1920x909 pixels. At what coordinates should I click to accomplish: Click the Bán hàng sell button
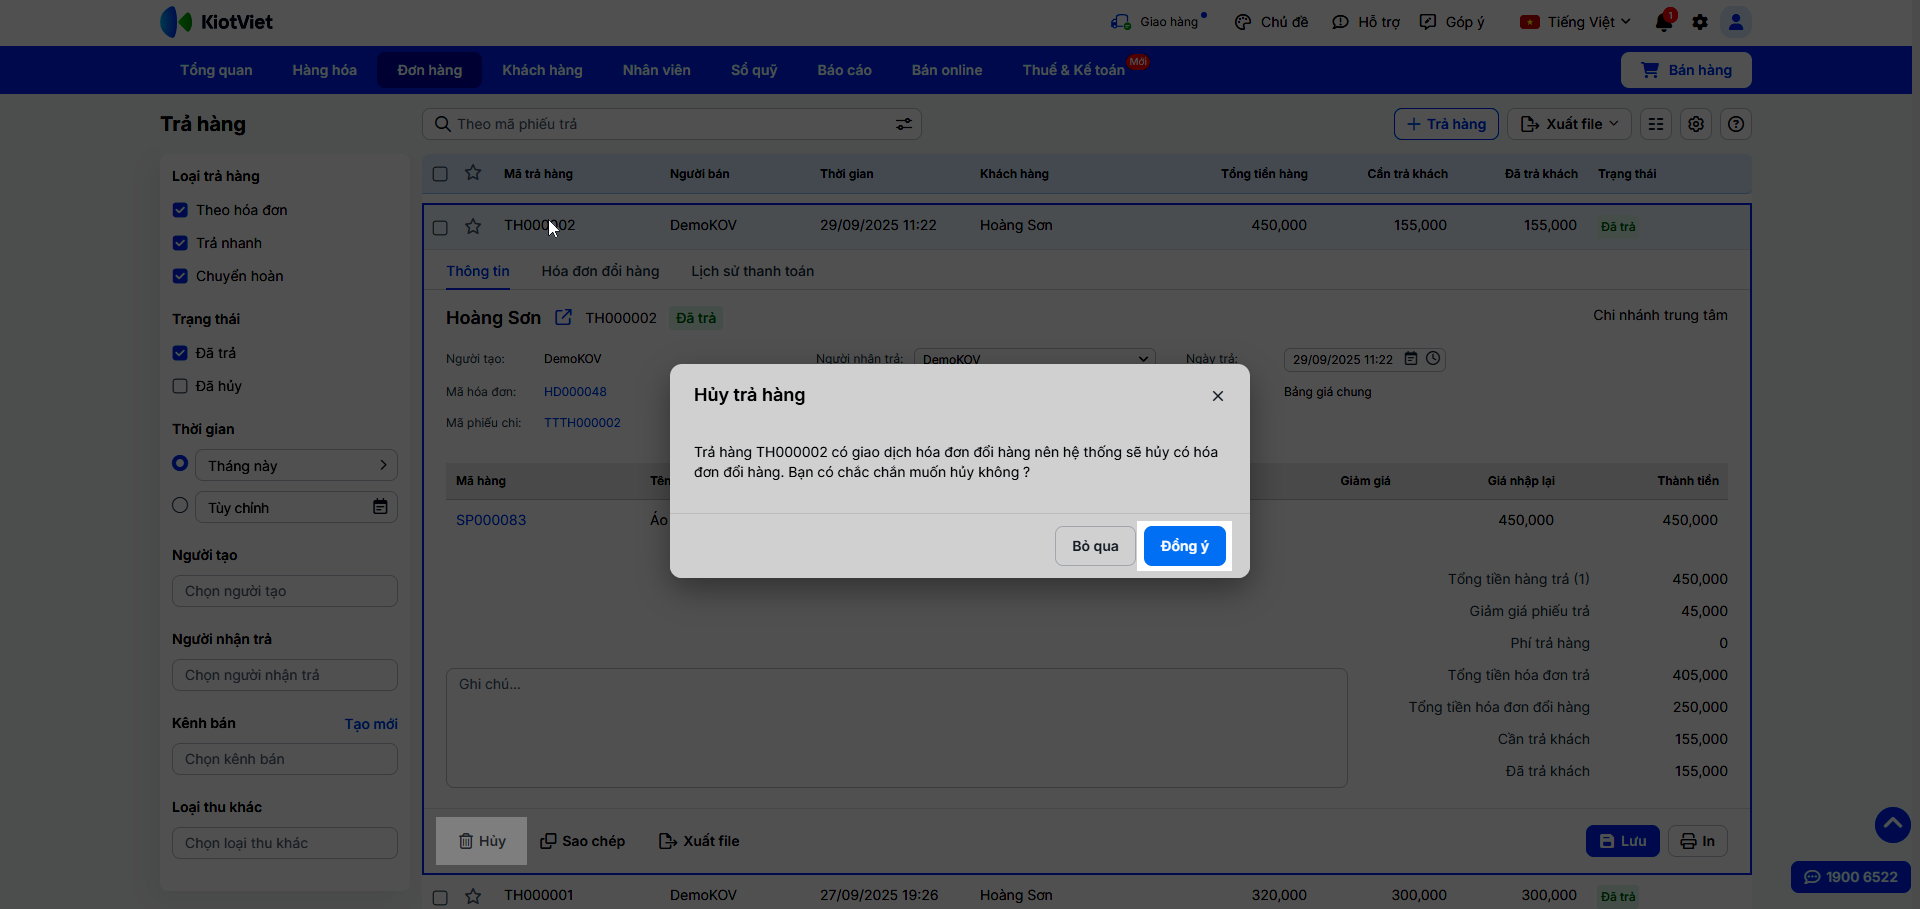pyautogui.click(x=1686, y=70)
